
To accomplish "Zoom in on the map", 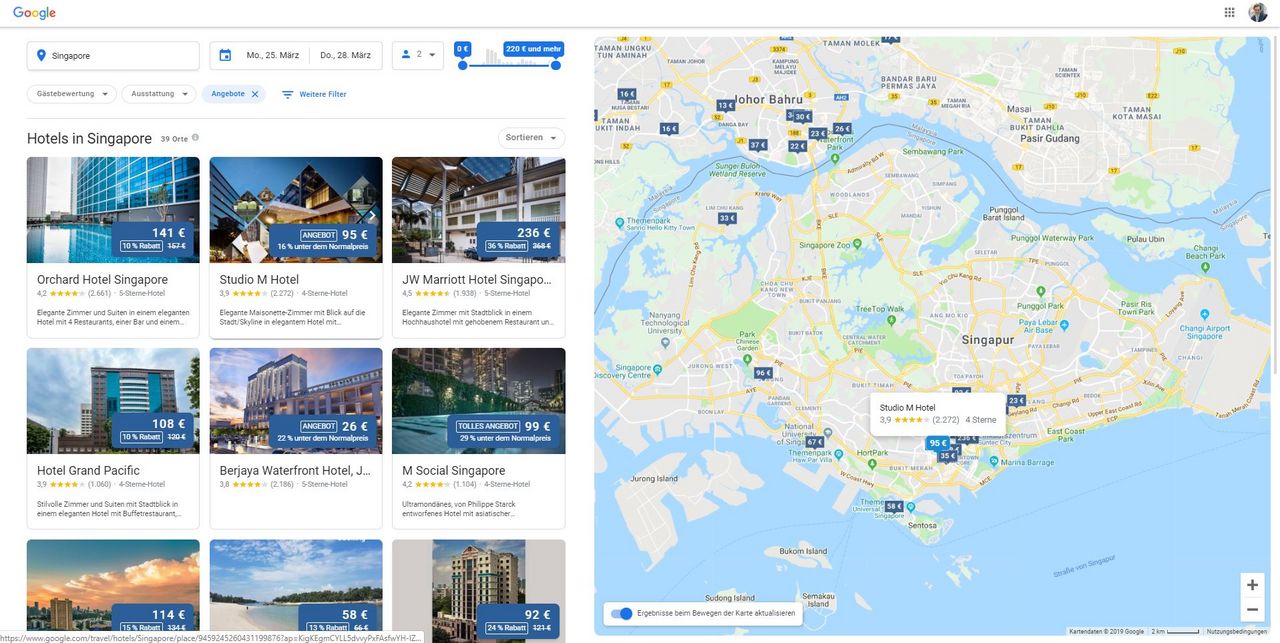I will 1252,584.
